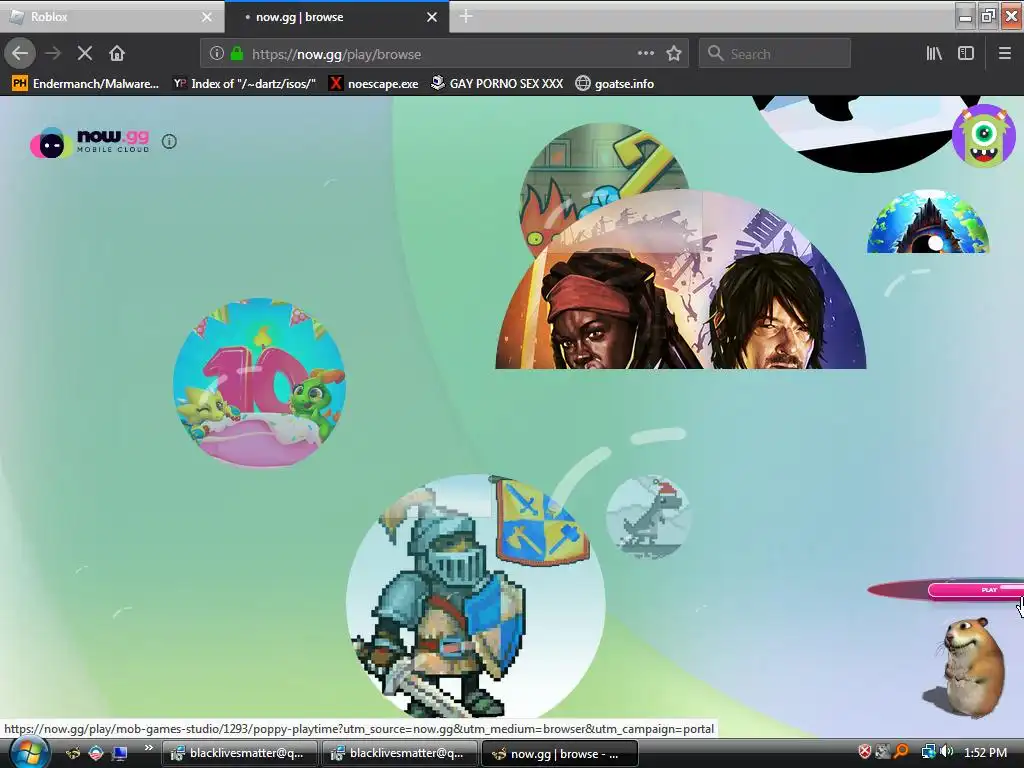This screenshot has height=768, width=1024.
Task: Open the pink number 10 anniversary game bubble
Action: click(259, 383)
